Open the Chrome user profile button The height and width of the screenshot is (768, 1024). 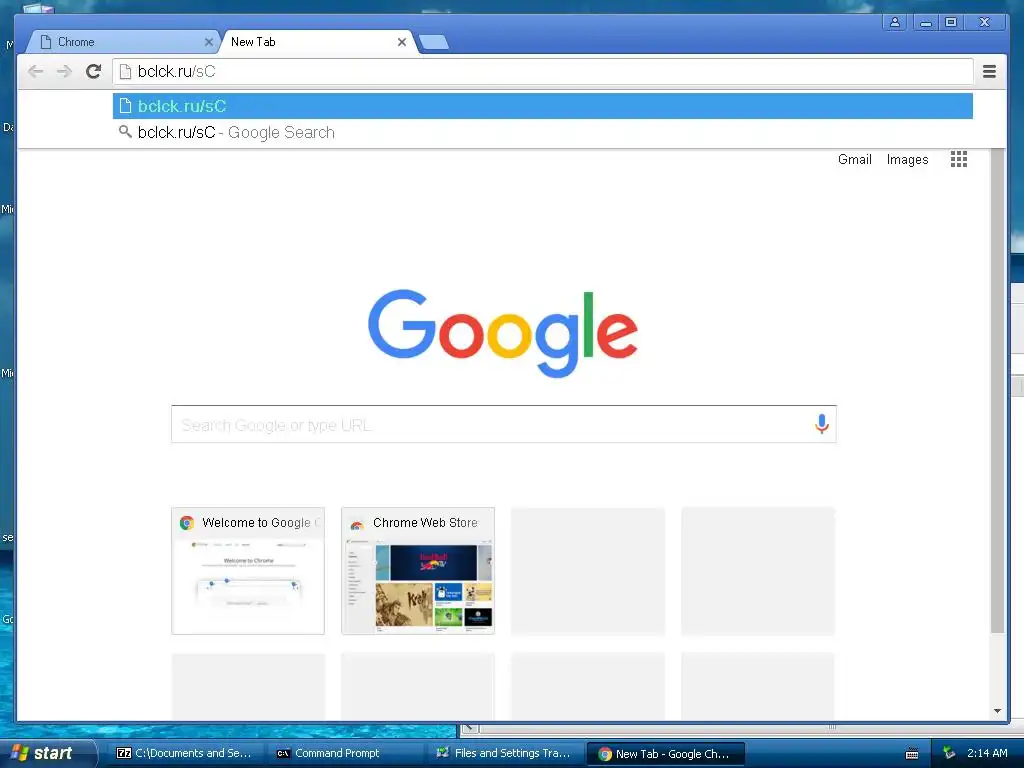(x=895, y=22)
